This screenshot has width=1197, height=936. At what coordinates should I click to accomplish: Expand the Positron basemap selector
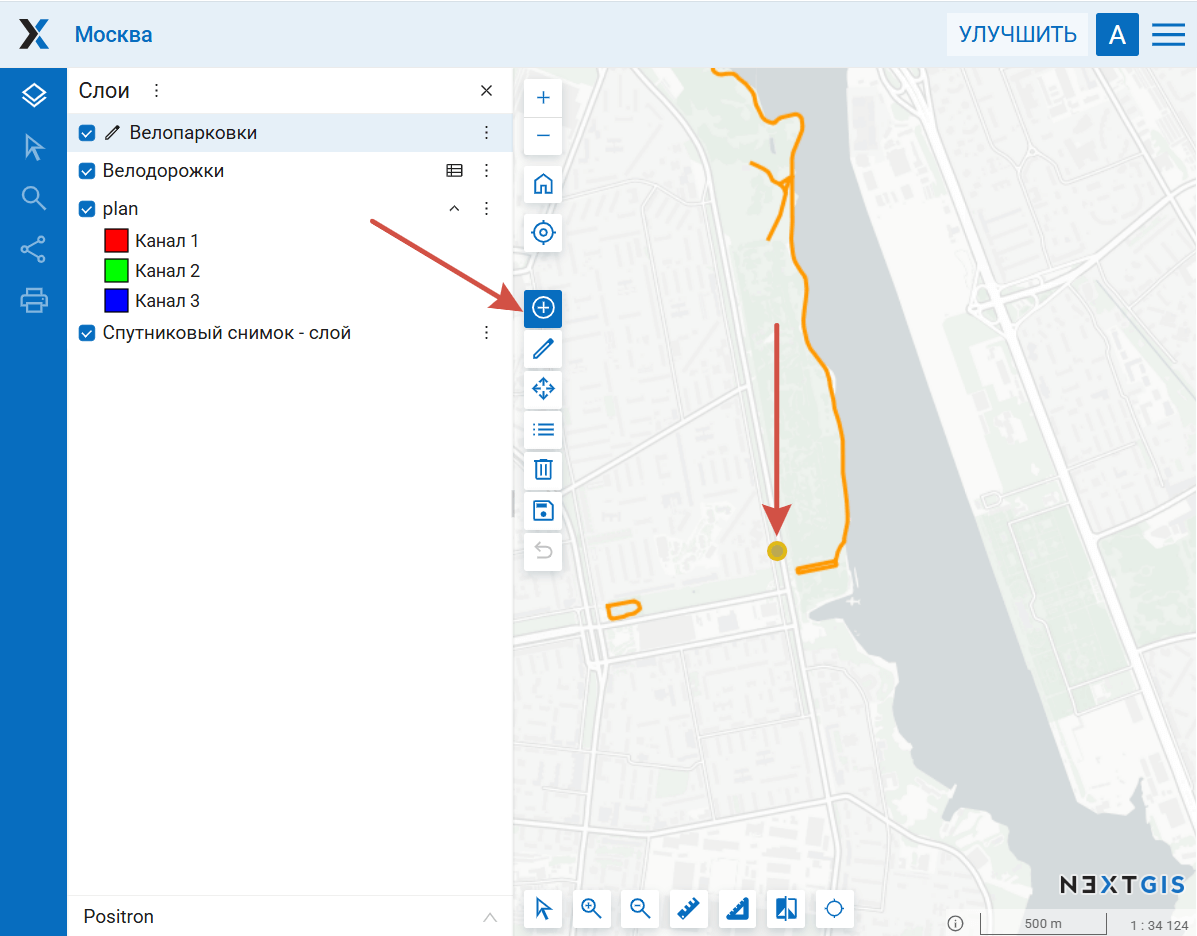coord(490,917)
